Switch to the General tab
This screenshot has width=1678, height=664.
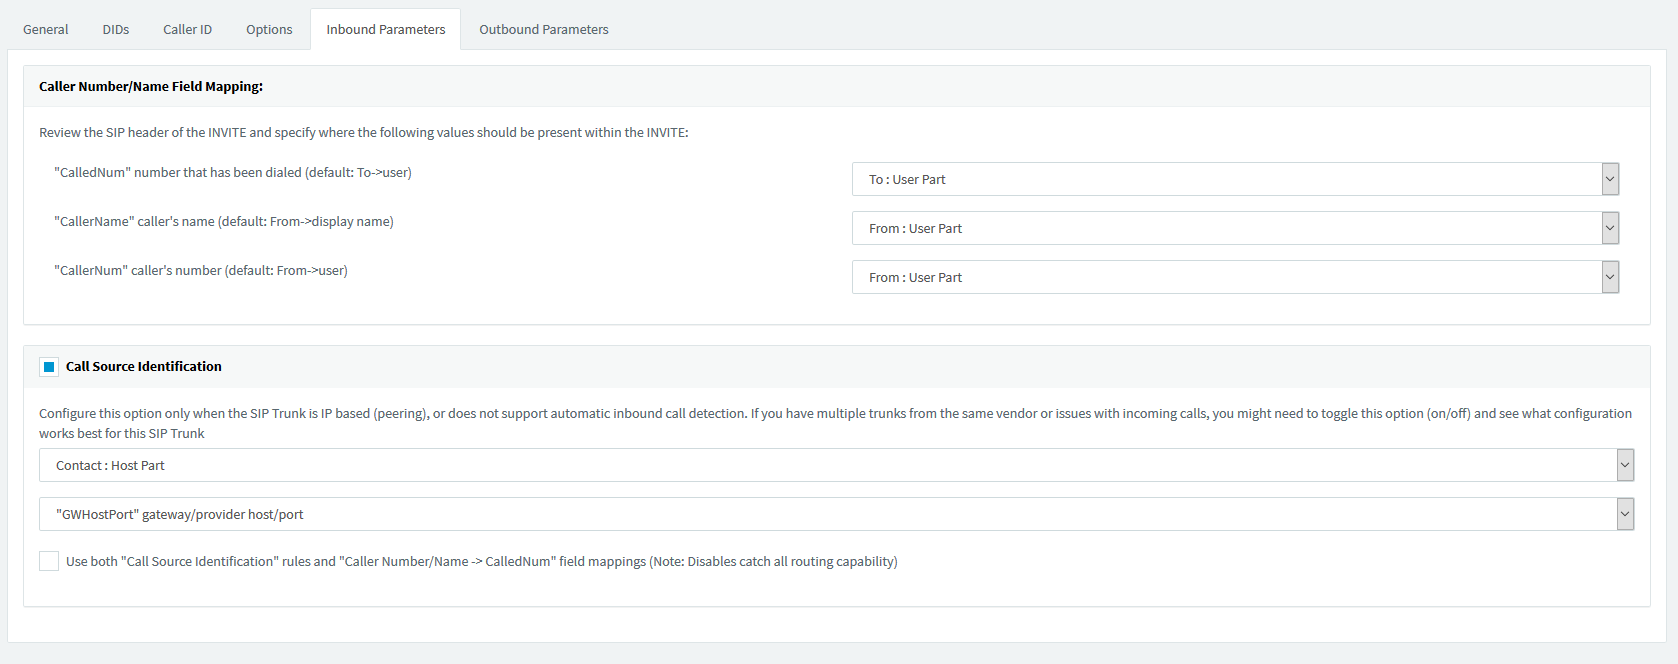point(46,29)
